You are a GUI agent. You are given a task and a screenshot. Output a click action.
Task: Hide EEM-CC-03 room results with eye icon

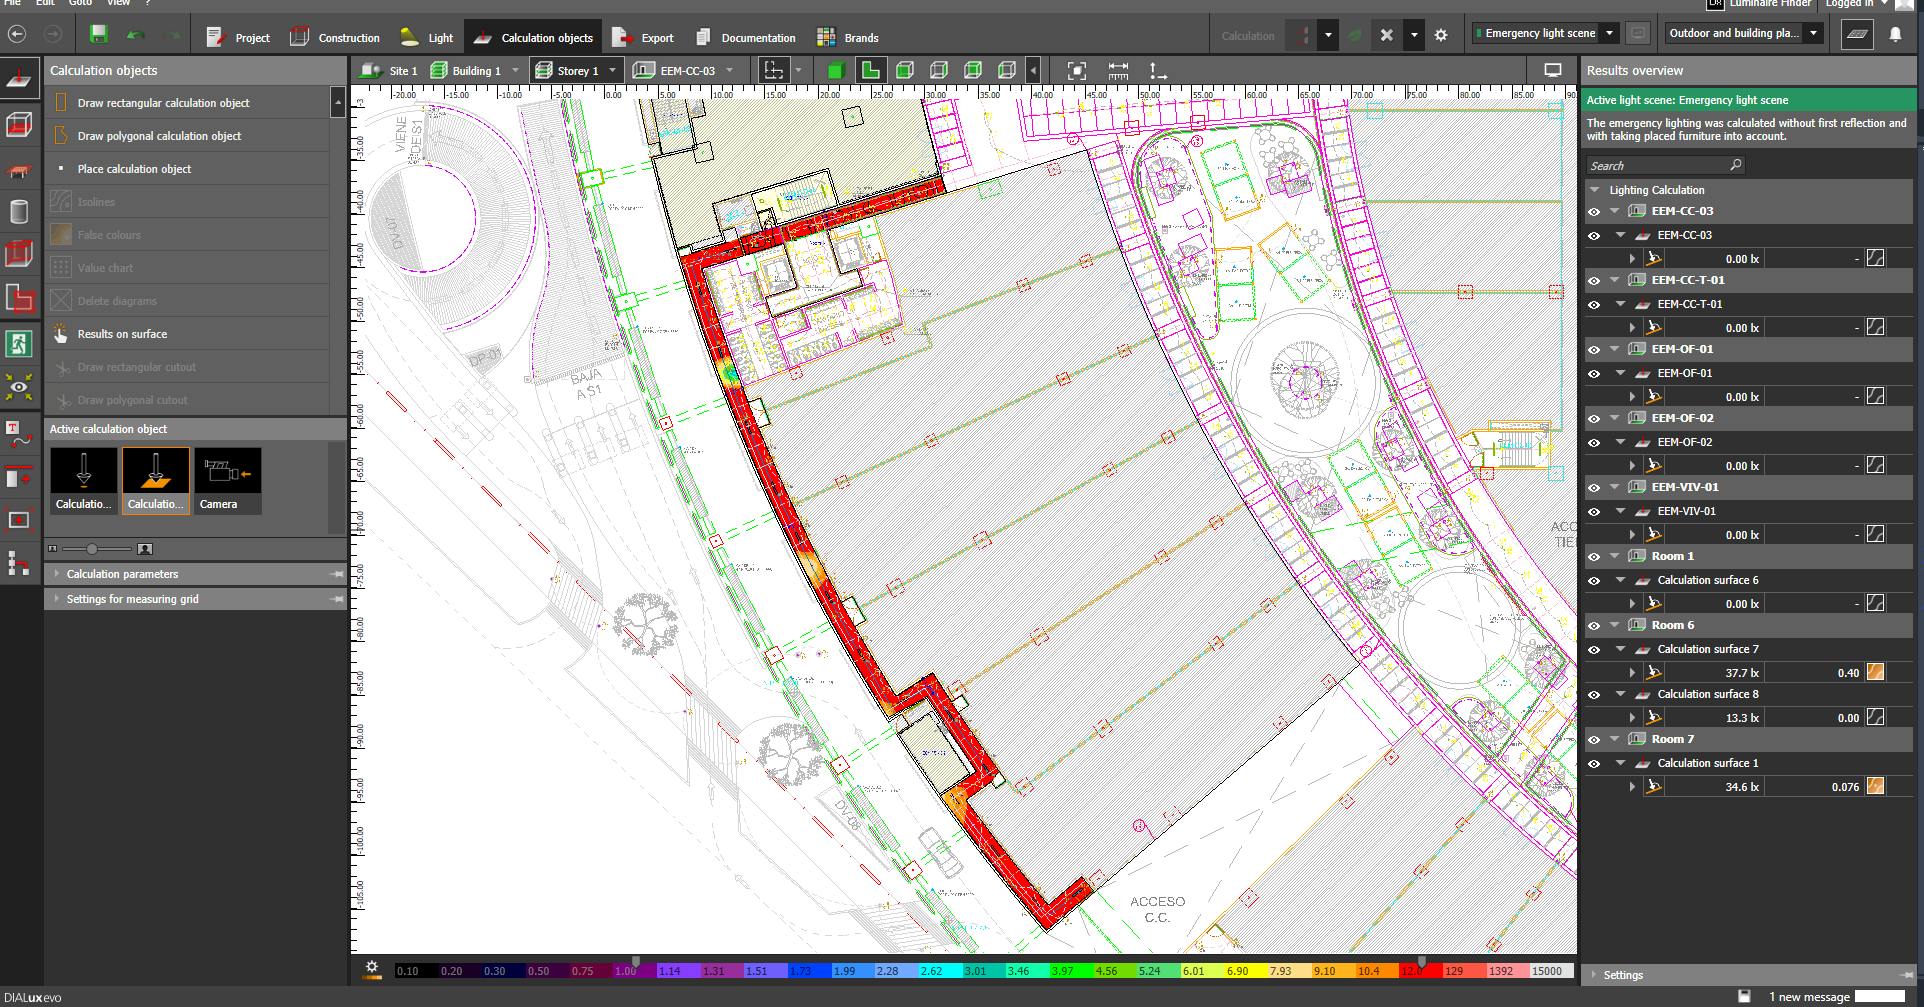tap(1594, 212)
